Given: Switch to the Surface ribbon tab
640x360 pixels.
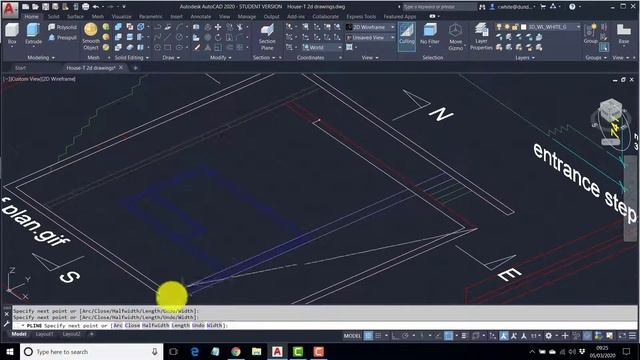Looking at the screenshot, I should click(x=75, y=17).
